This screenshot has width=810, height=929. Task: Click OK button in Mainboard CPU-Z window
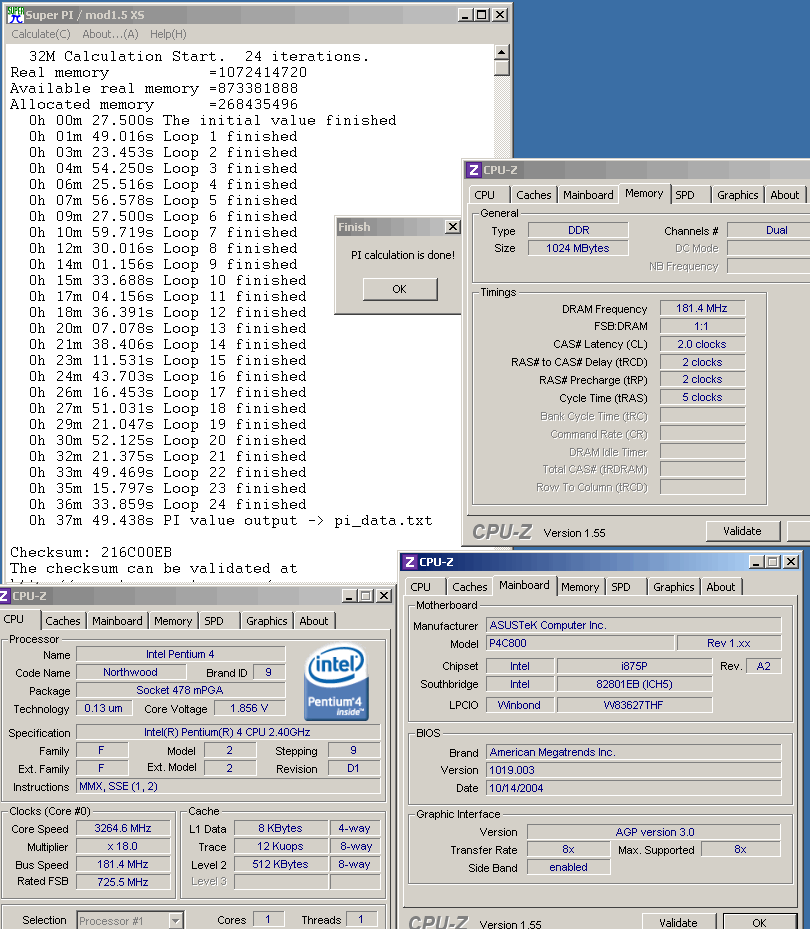(760, 922)
